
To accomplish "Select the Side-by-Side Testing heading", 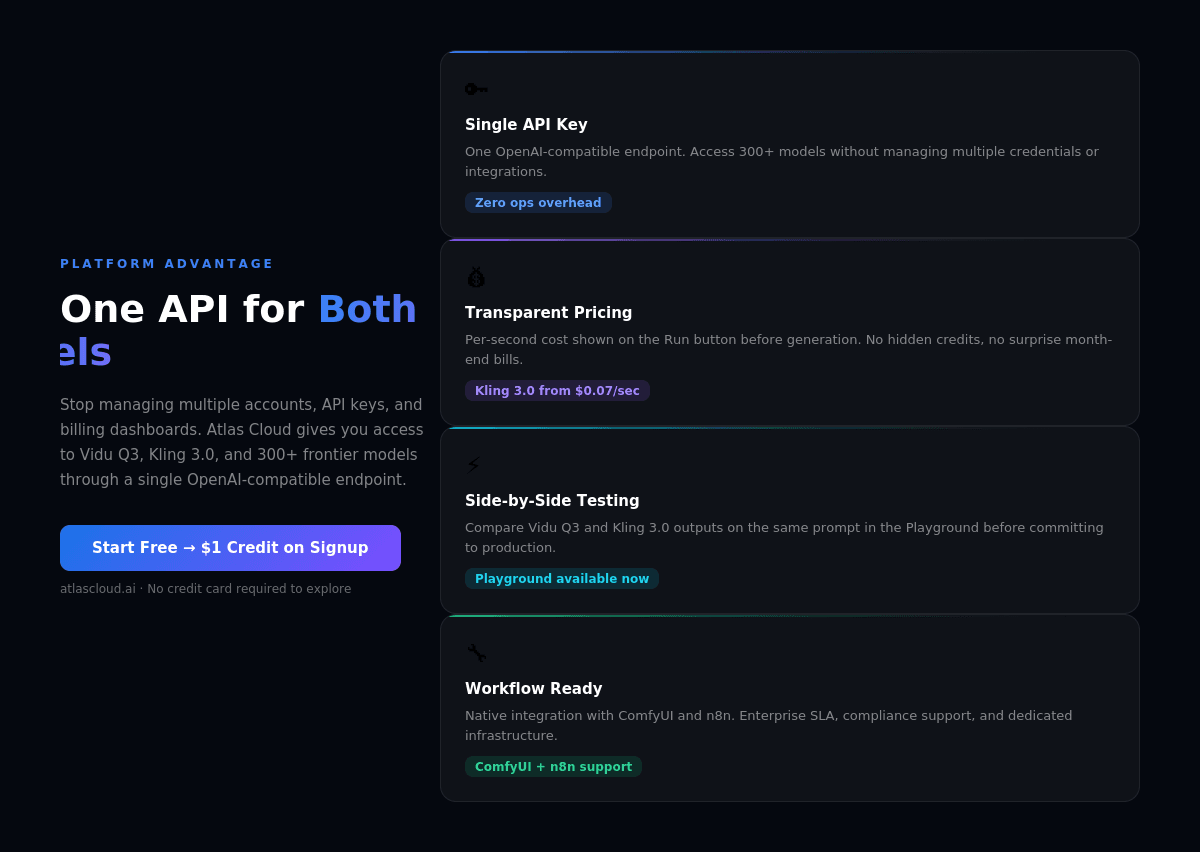I will tap(552, 501).
